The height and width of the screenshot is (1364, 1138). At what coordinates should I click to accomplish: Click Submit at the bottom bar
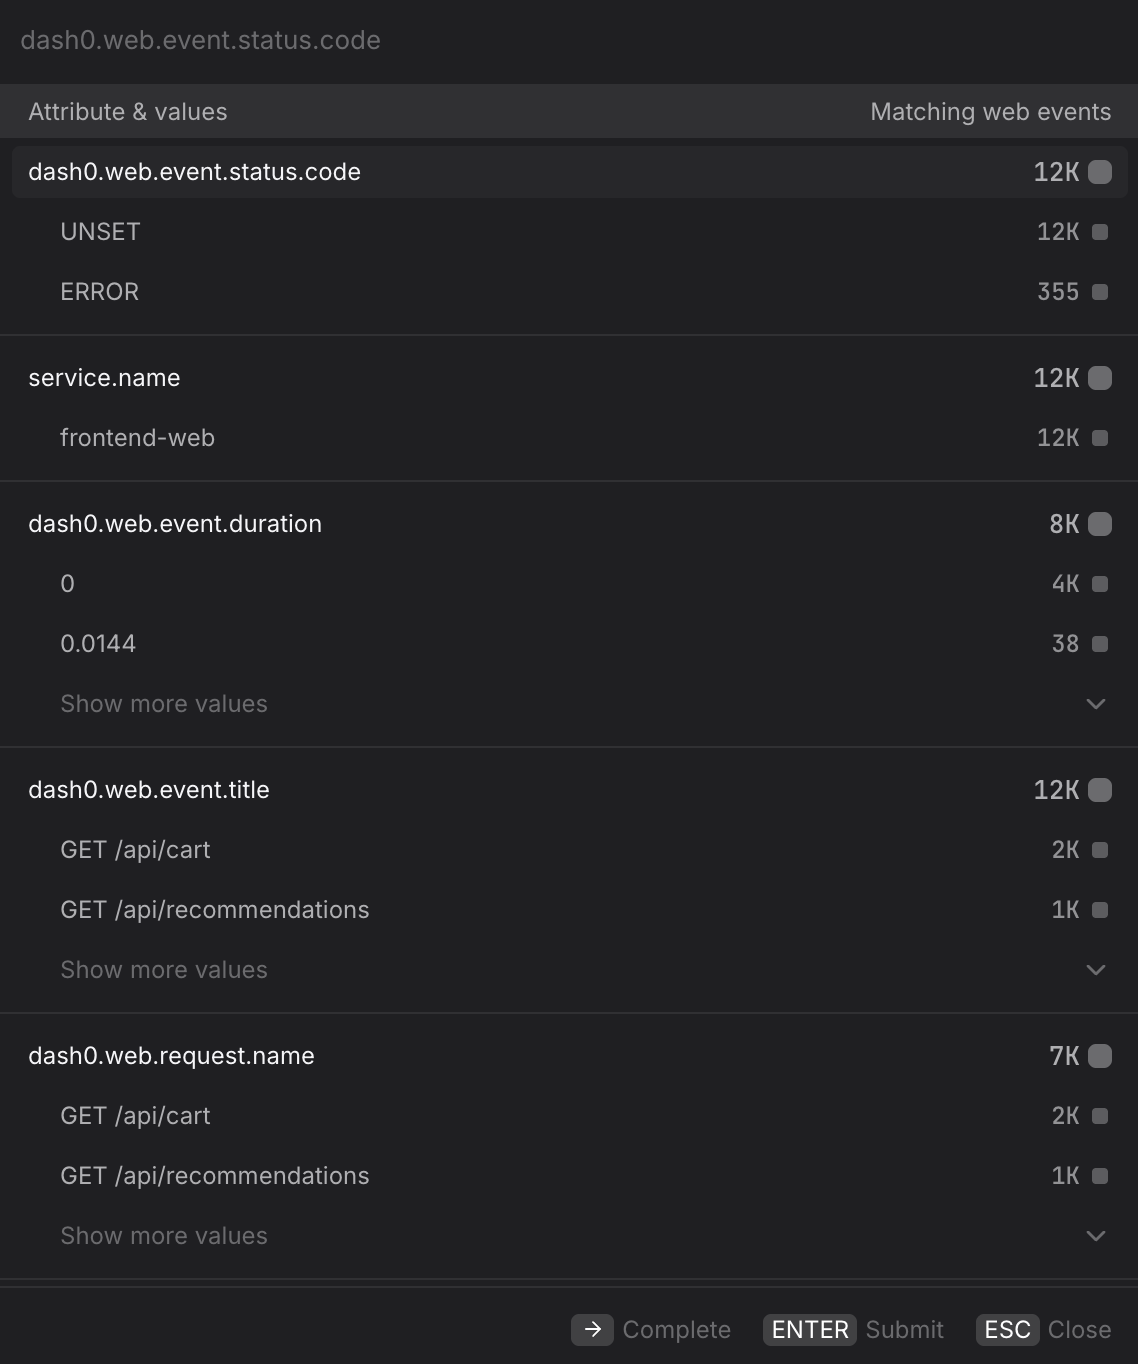(904, 1329)
